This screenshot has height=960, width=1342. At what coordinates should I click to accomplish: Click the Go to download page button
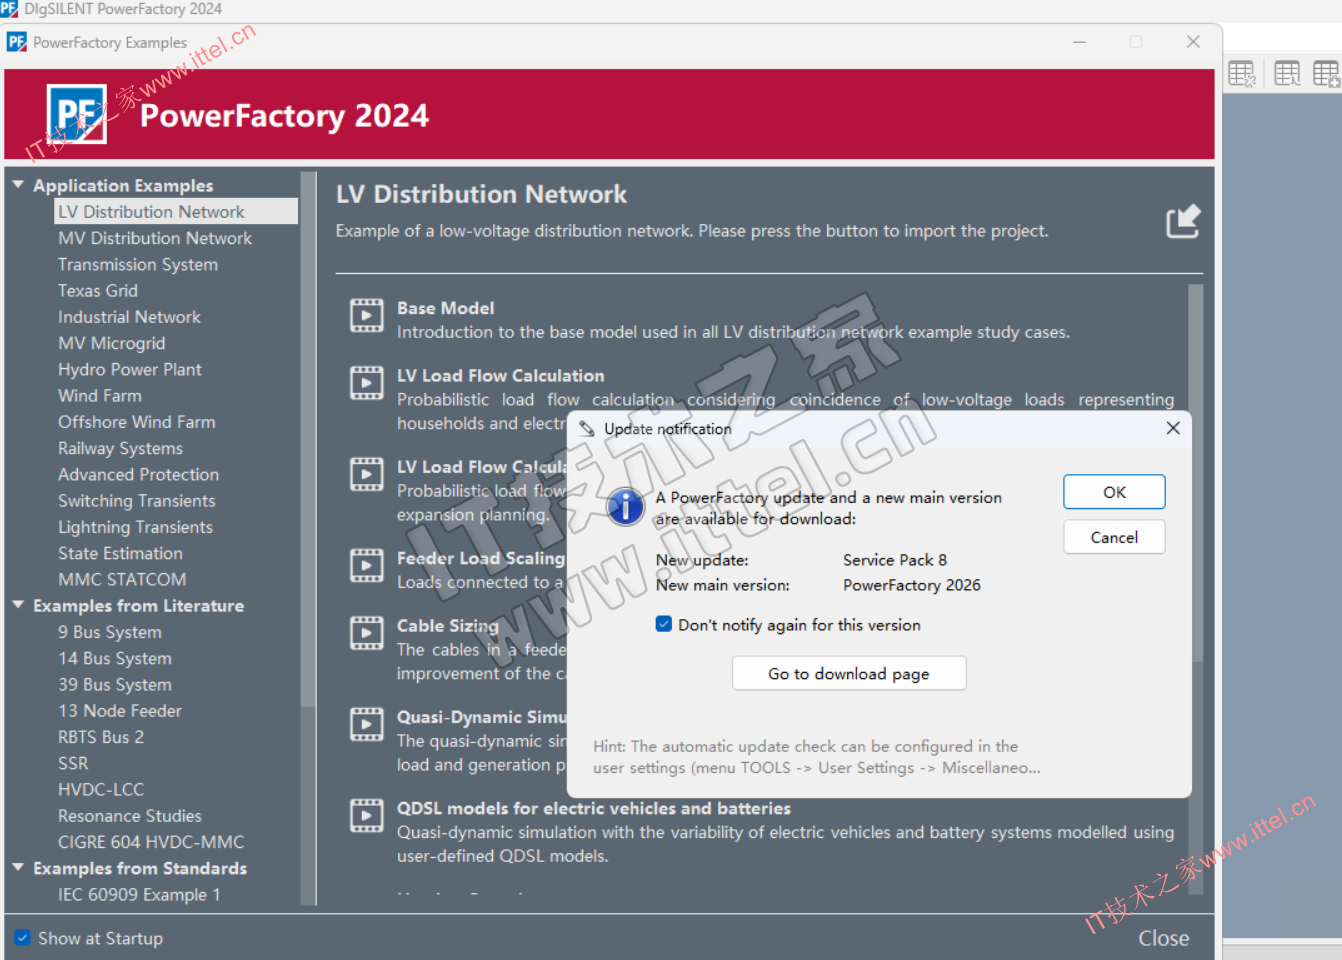(848, 673)
